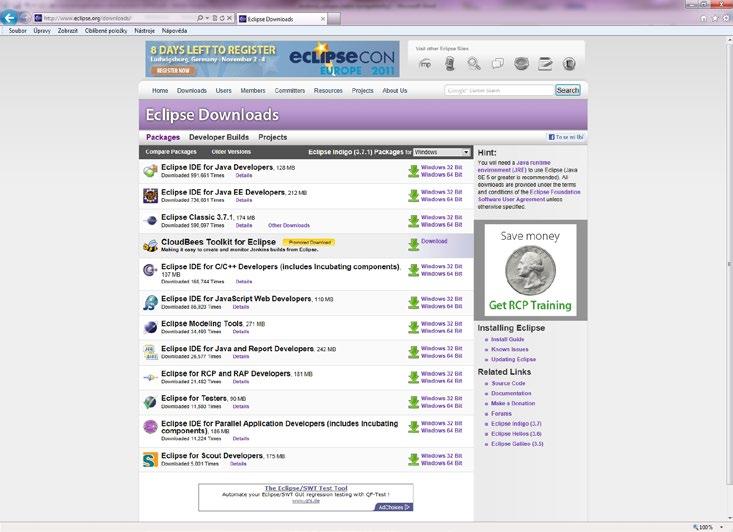Click the Facebook like button
Image resolution: width=733 pixels, height=532 pixels.
566,137
